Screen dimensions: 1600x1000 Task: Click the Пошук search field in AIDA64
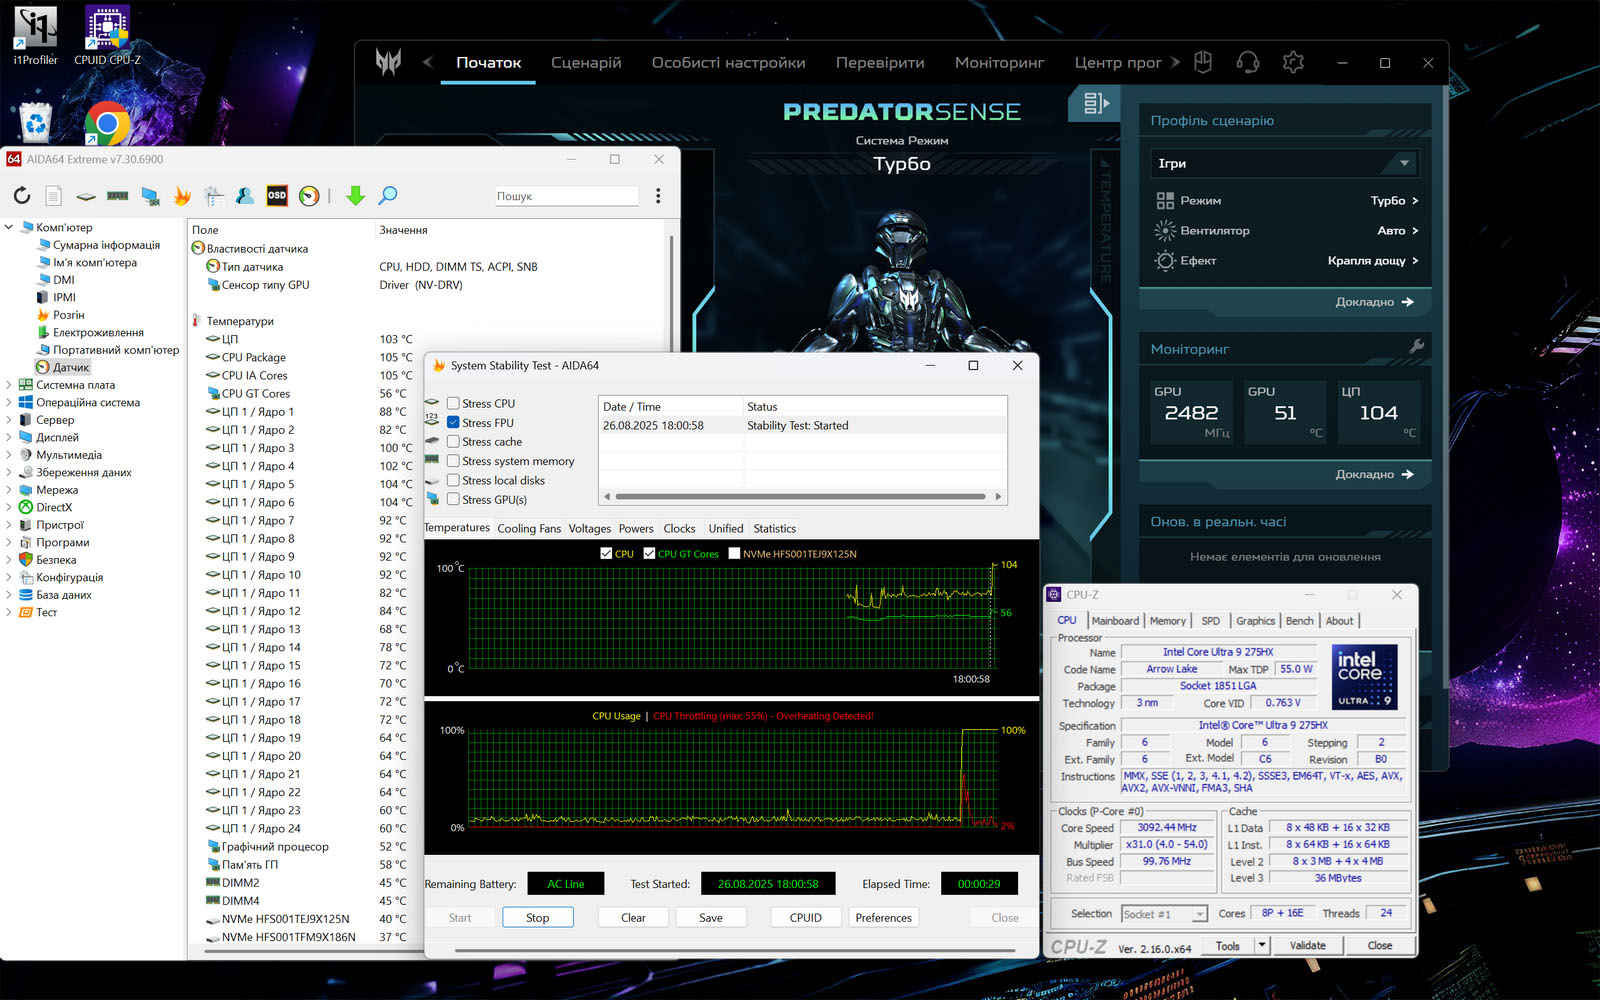566,196
